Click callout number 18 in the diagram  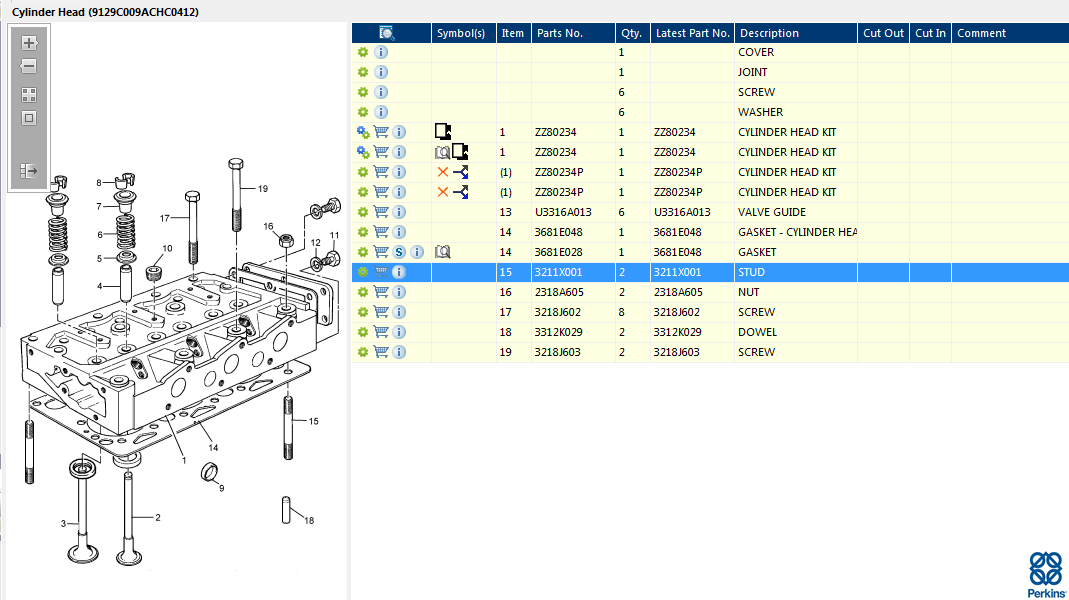tap(310, 521)
